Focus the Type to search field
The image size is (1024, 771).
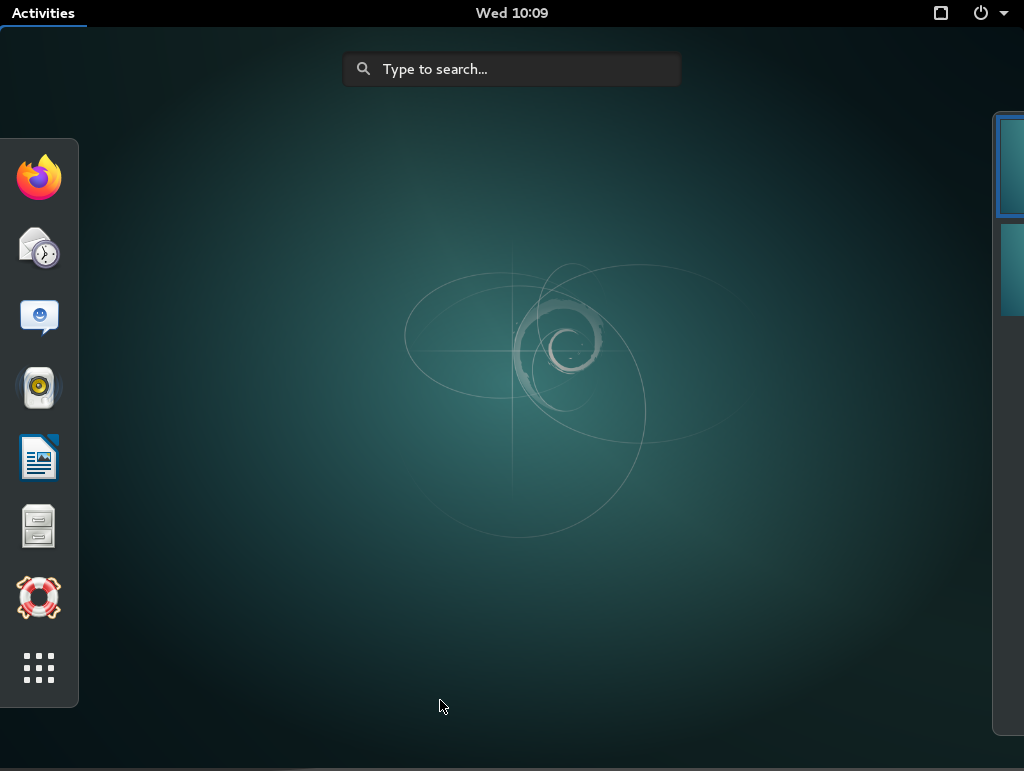[x=512, y=69]
